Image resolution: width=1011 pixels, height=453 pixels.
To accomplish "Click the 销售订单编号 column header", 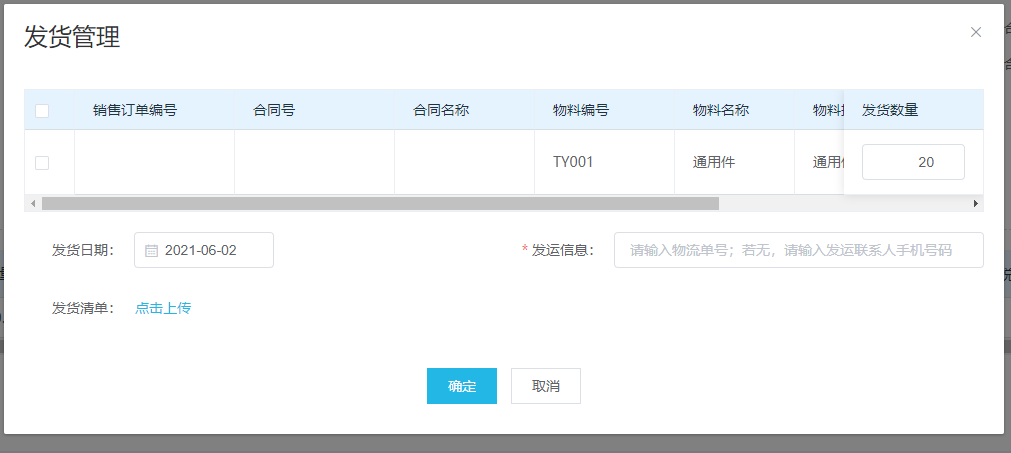I will point(135,110).
